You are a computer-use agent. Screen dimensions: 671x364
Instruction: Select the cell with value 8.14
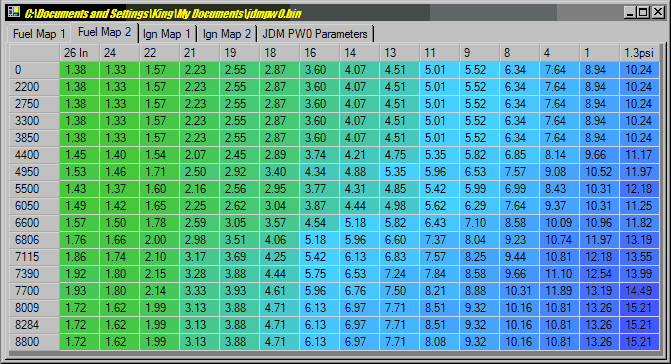point(559,155)
